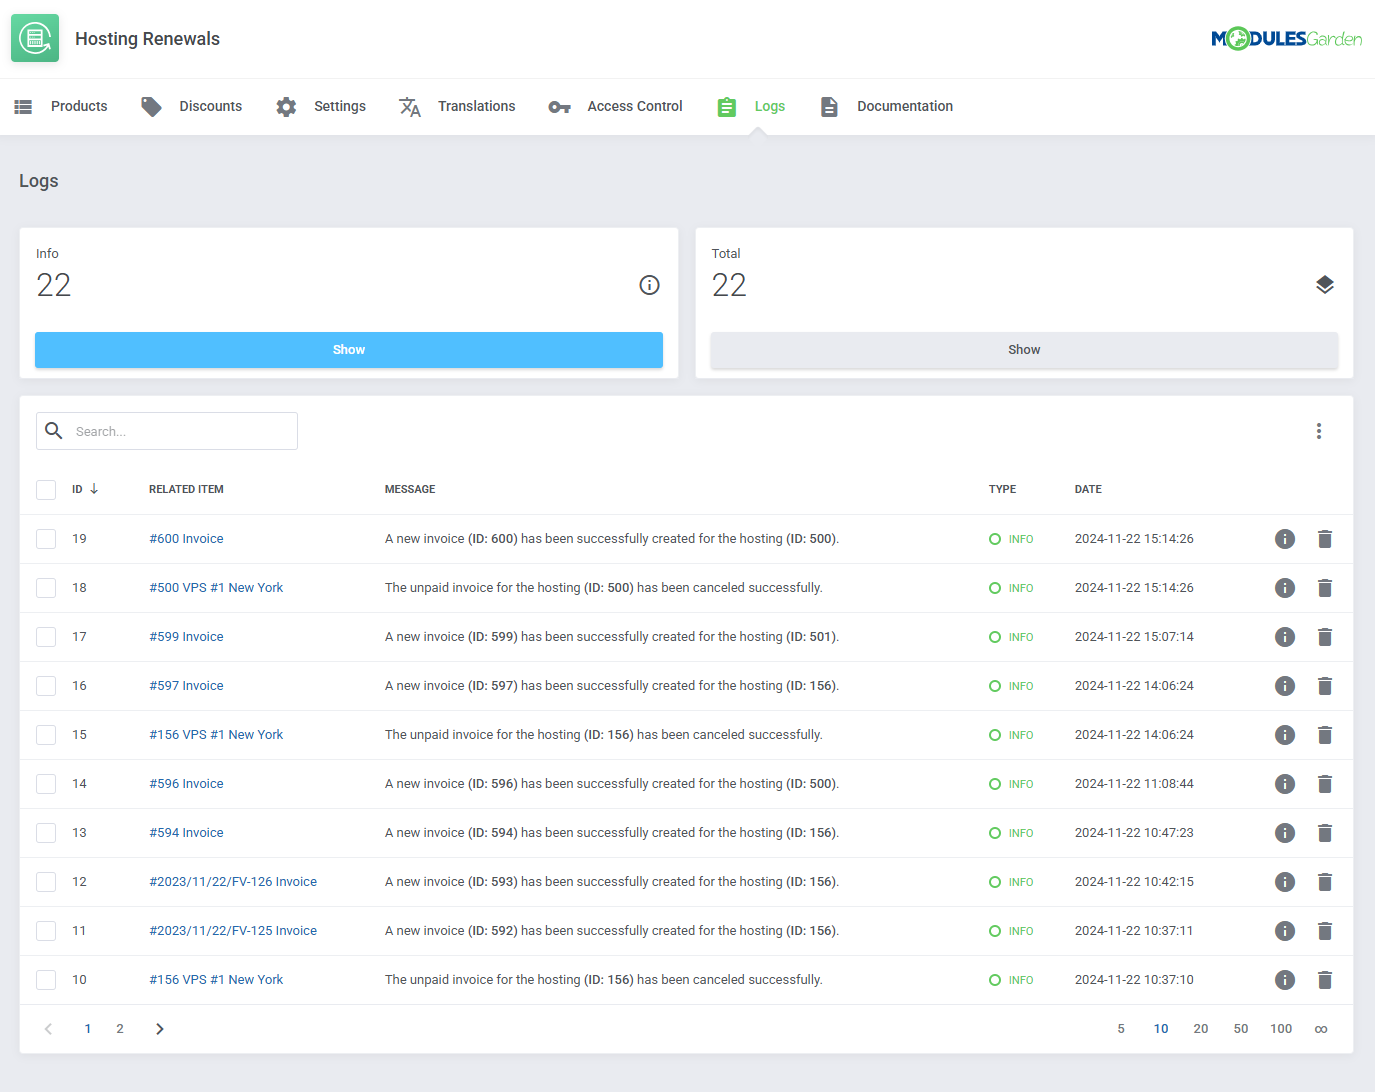Delete log entry 19

pos(1325,539)
